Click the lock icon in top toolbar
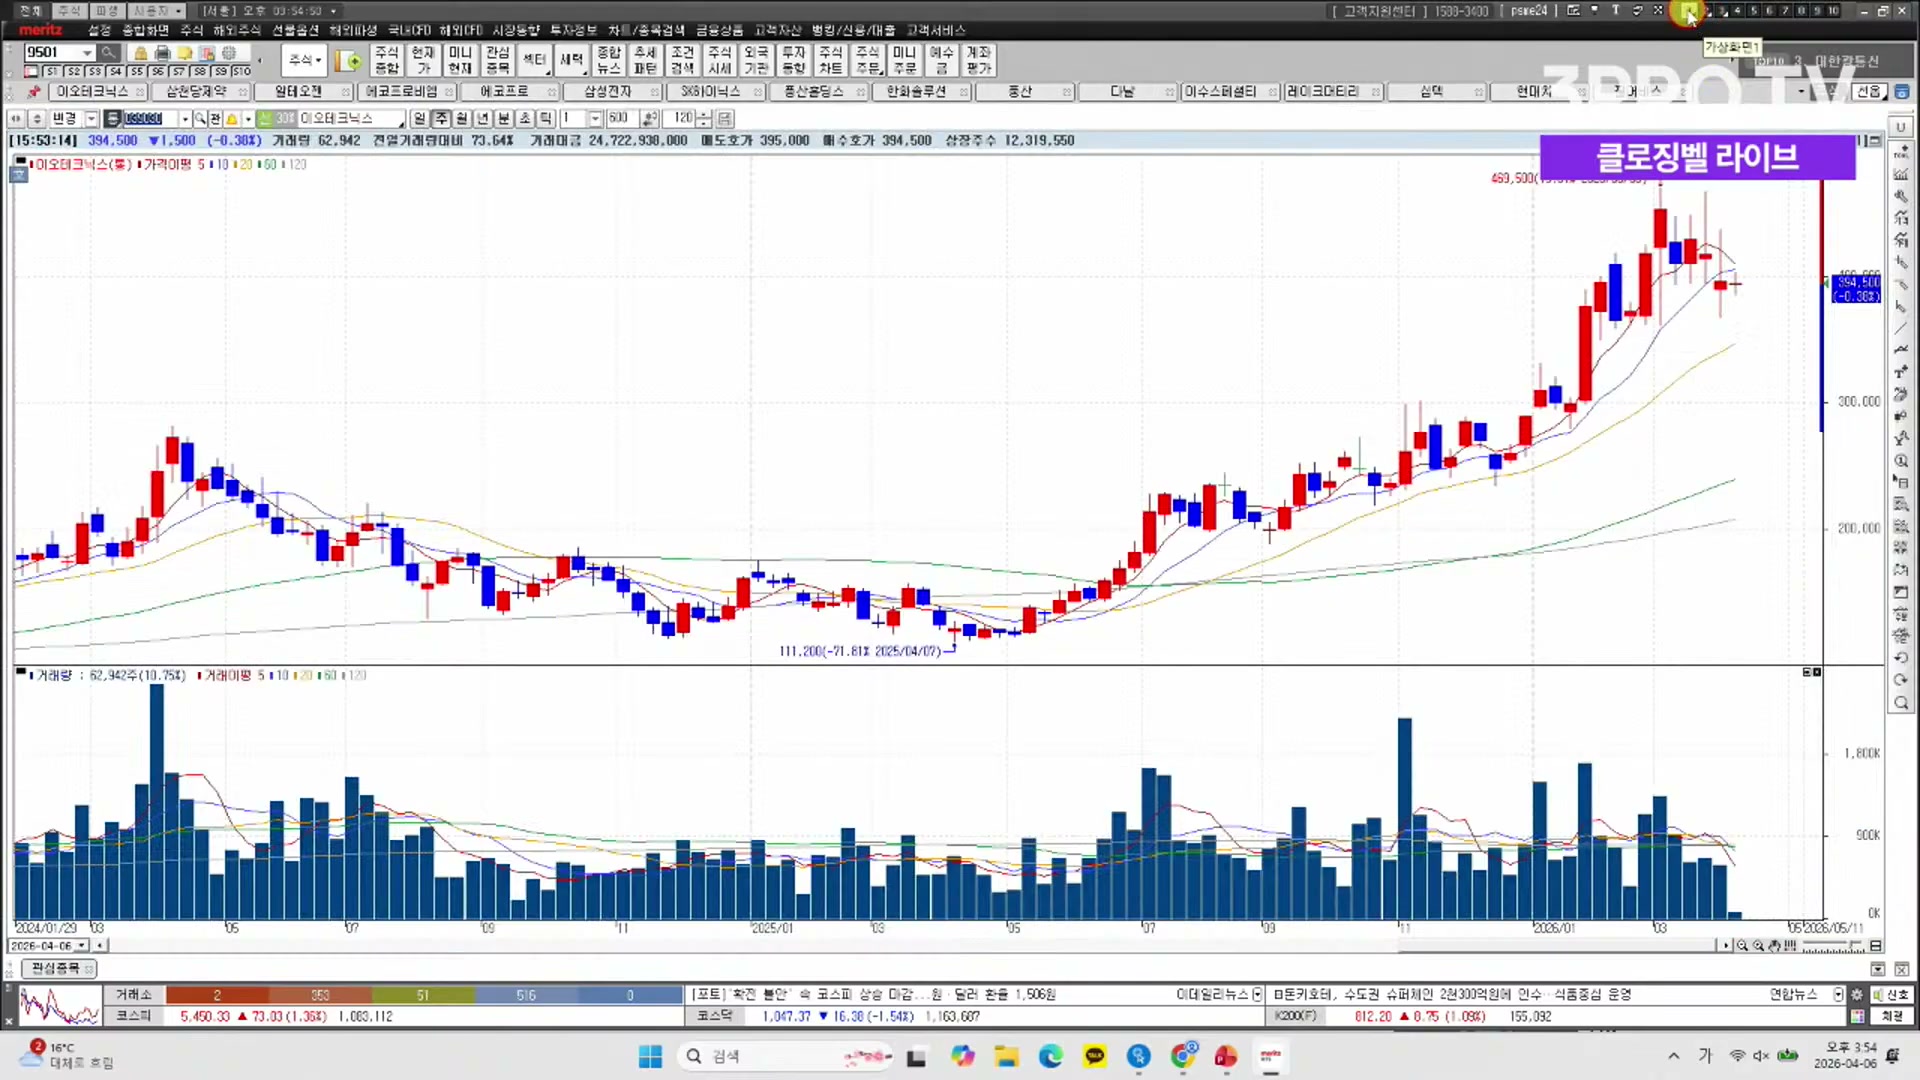 pos(141,53)
